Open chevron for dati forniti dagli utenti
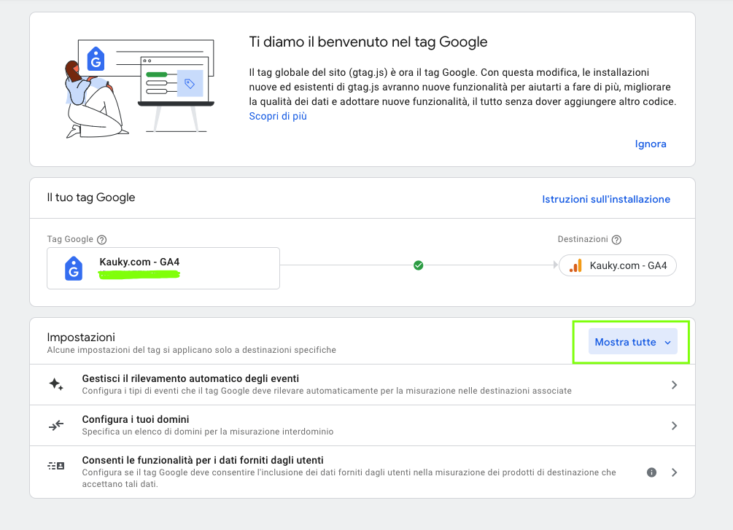This screenshot has width=733, height=530. coord(674,473)
